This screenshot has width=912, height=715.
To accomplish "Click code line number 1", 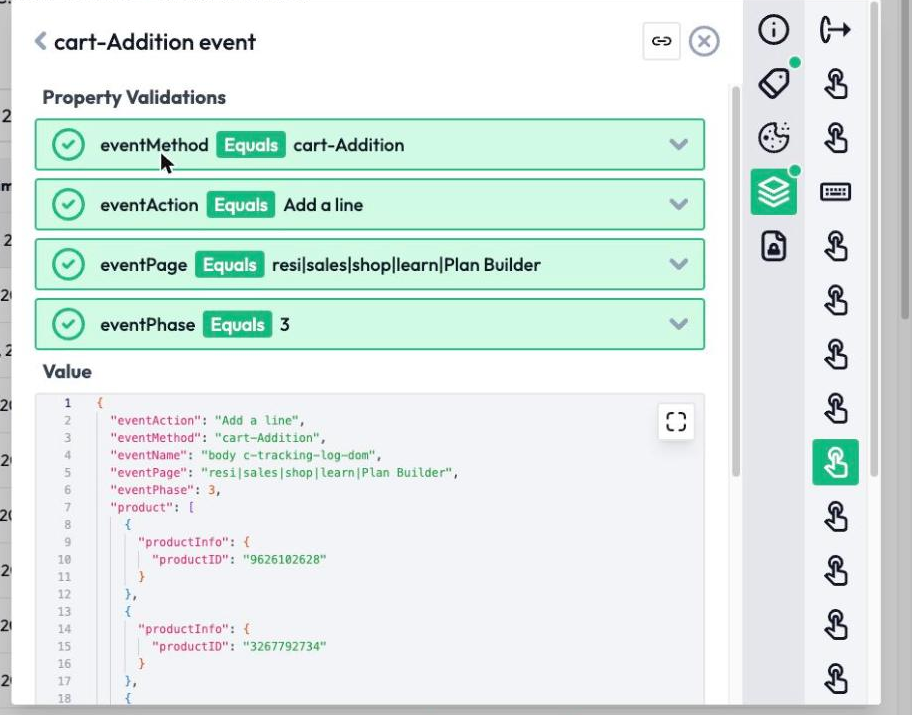I will (x=68, y=403).
